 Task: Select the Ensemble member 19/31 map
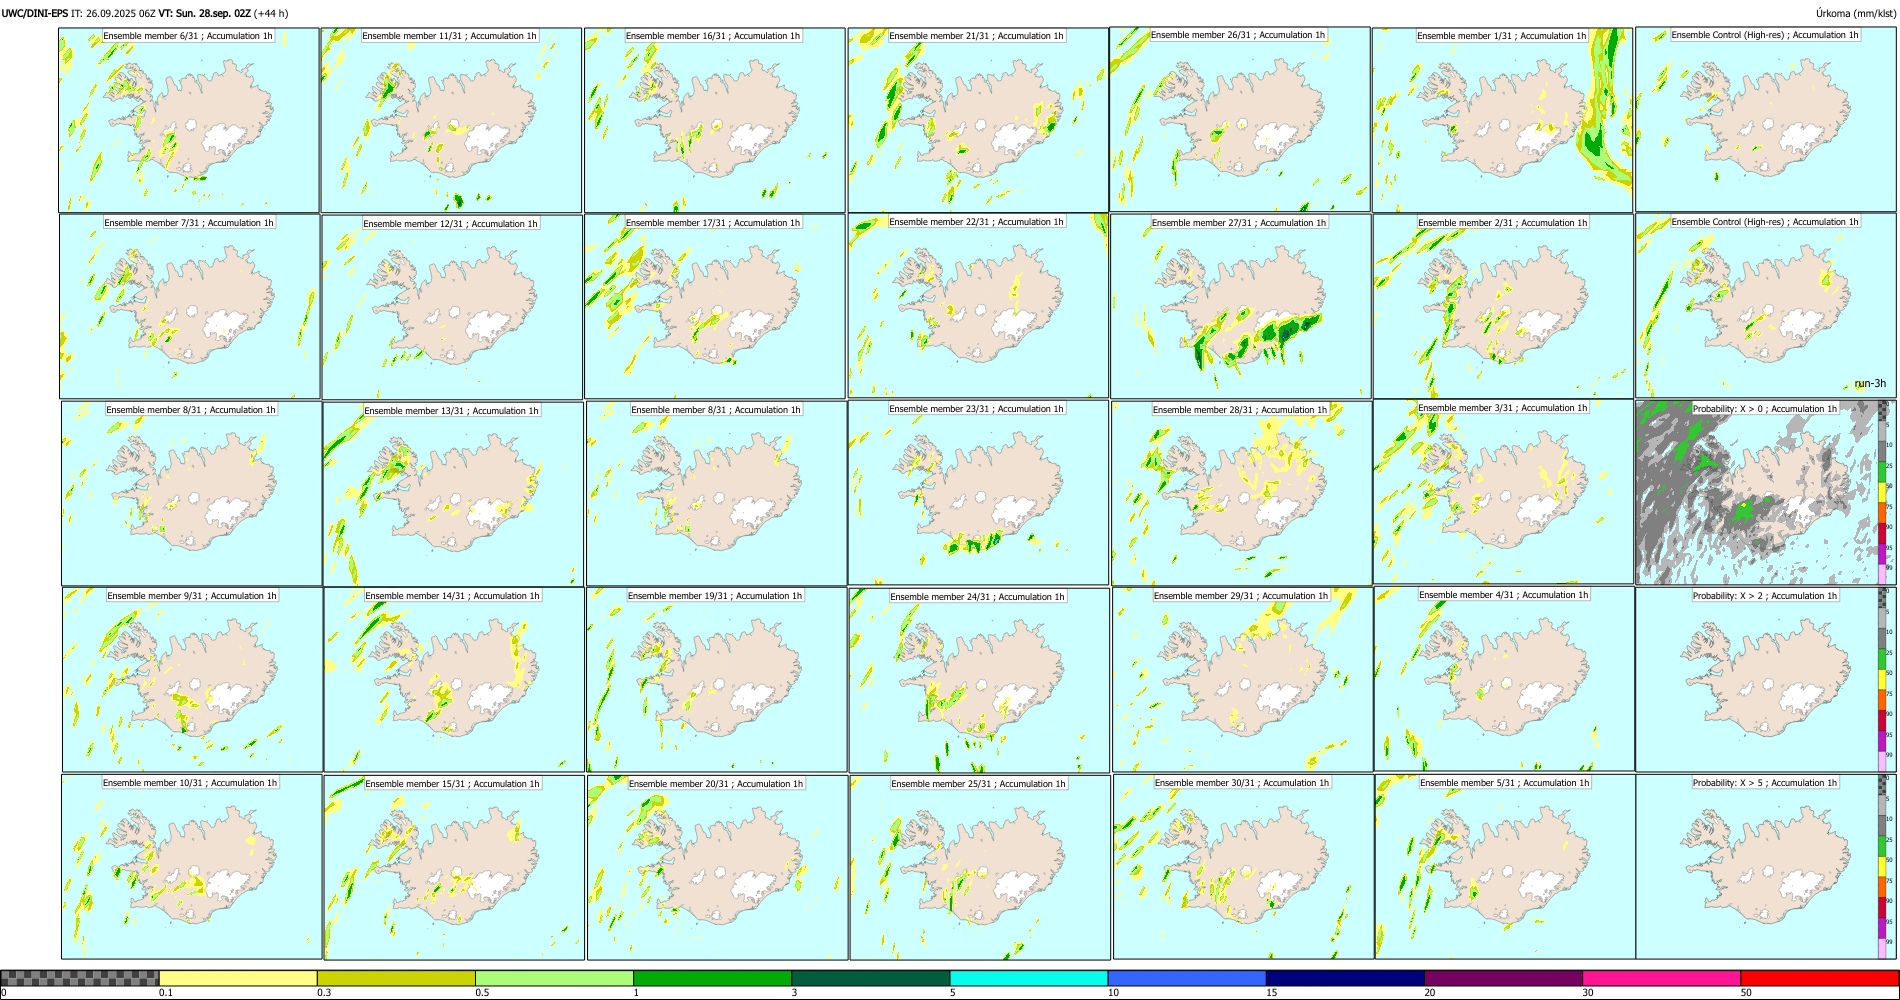(715, 680)
